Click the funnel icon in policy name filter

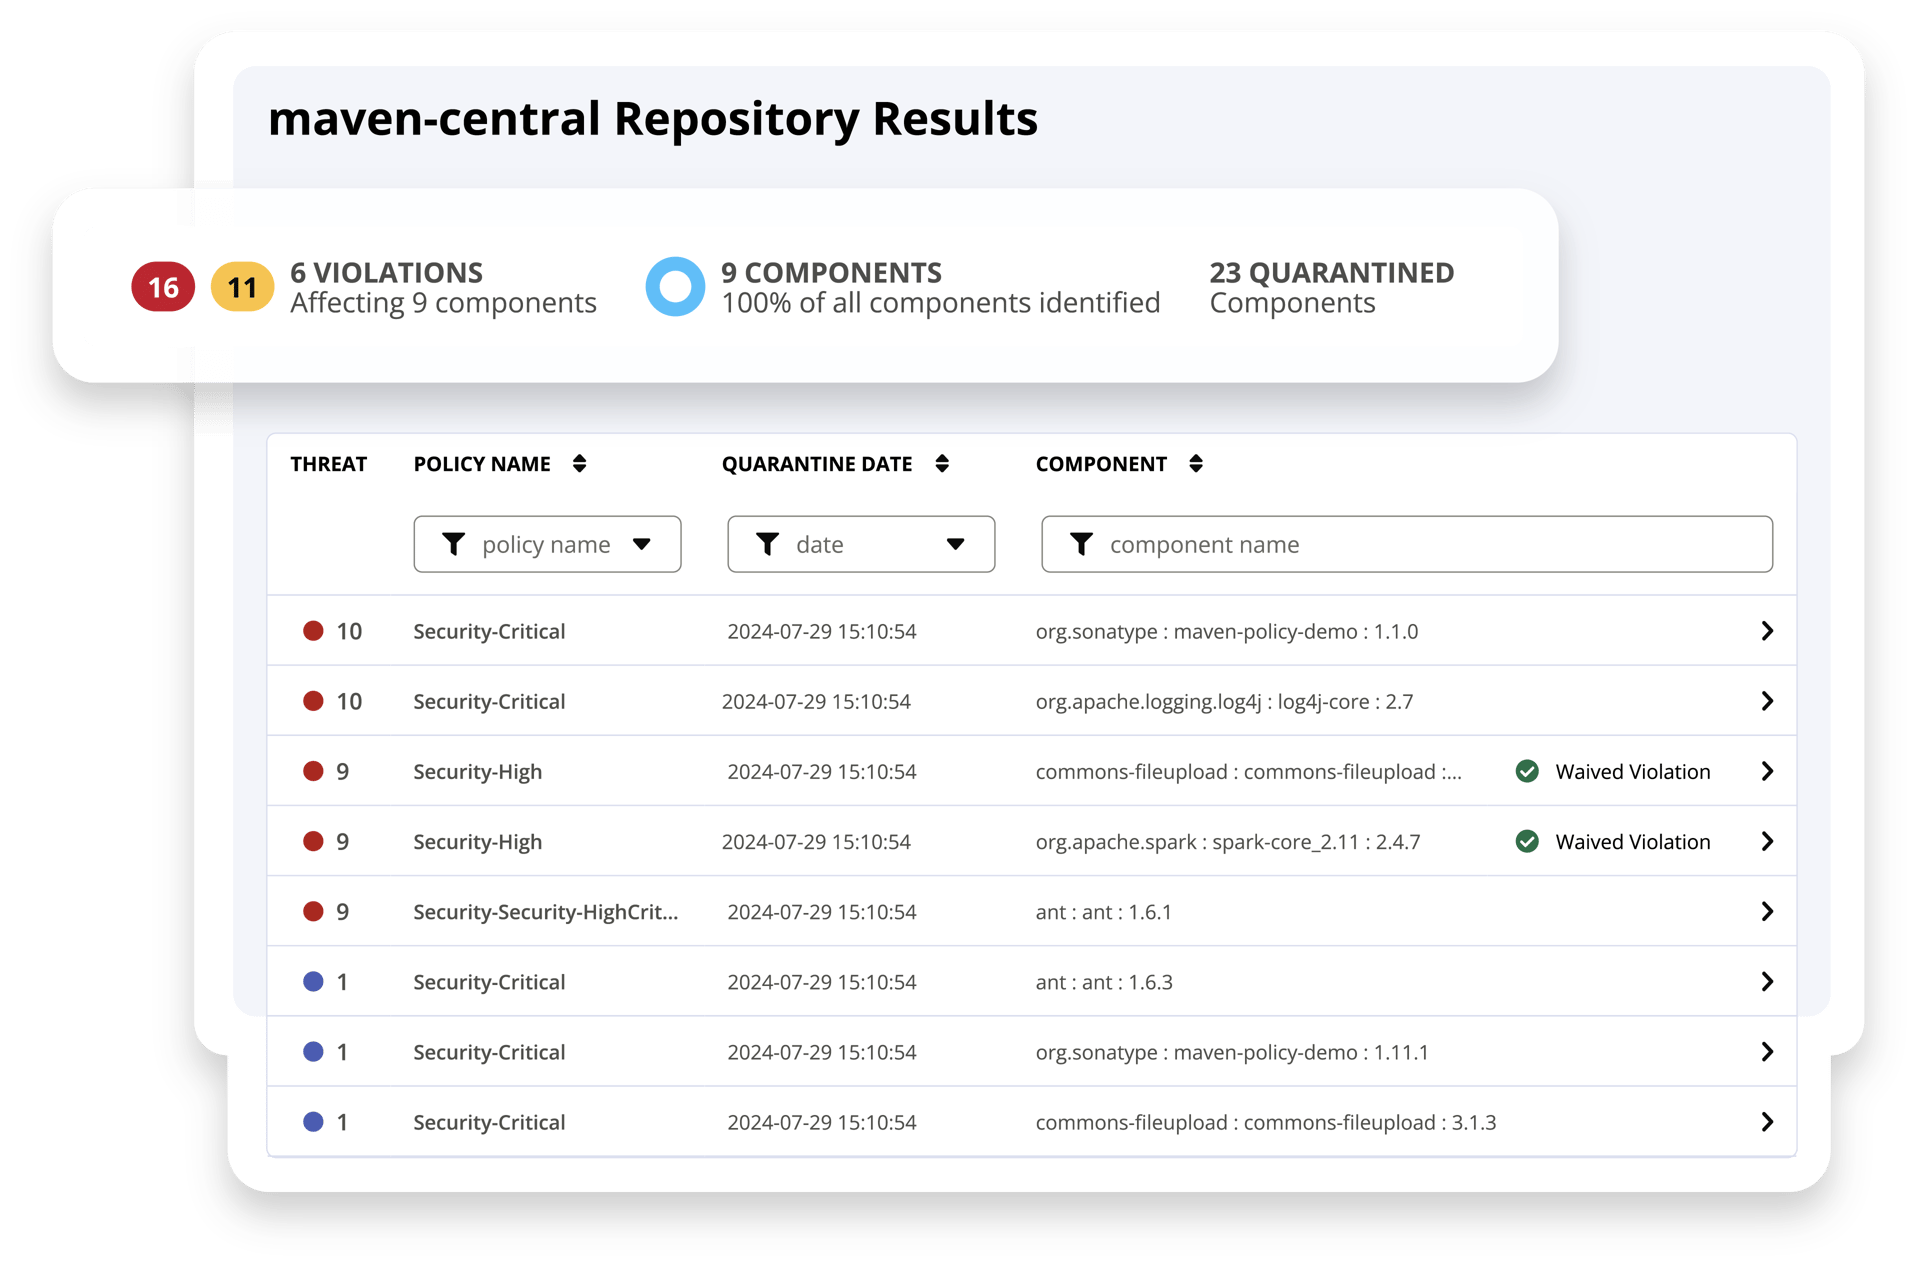tap(455, 544)
